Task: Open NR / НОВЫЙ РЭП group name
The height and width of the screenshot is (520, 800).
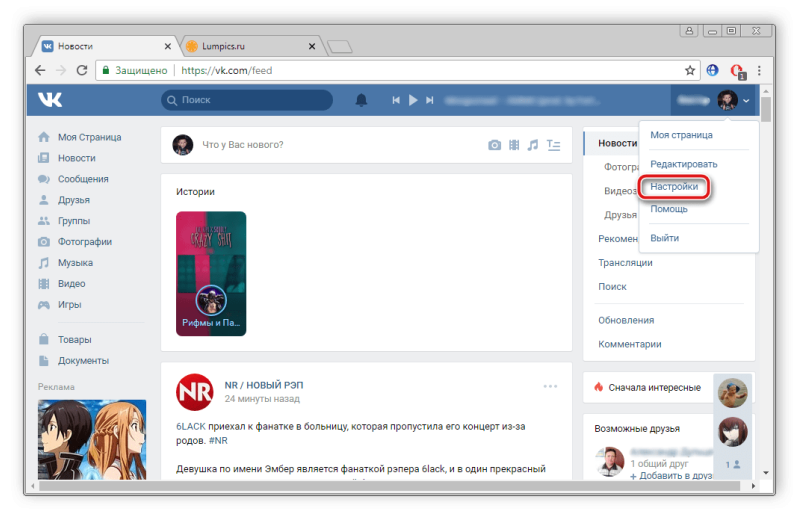Action: click(264, 385)
